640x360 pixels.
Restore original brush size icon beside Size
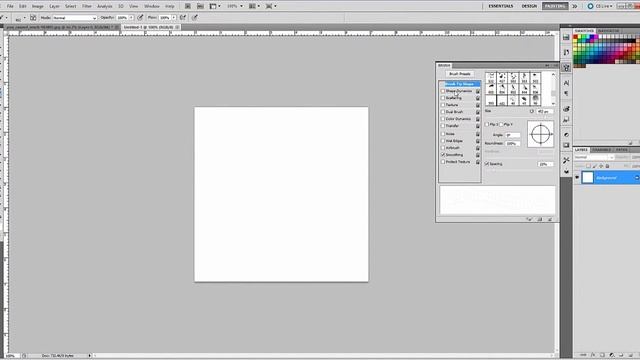pos(531,111)
